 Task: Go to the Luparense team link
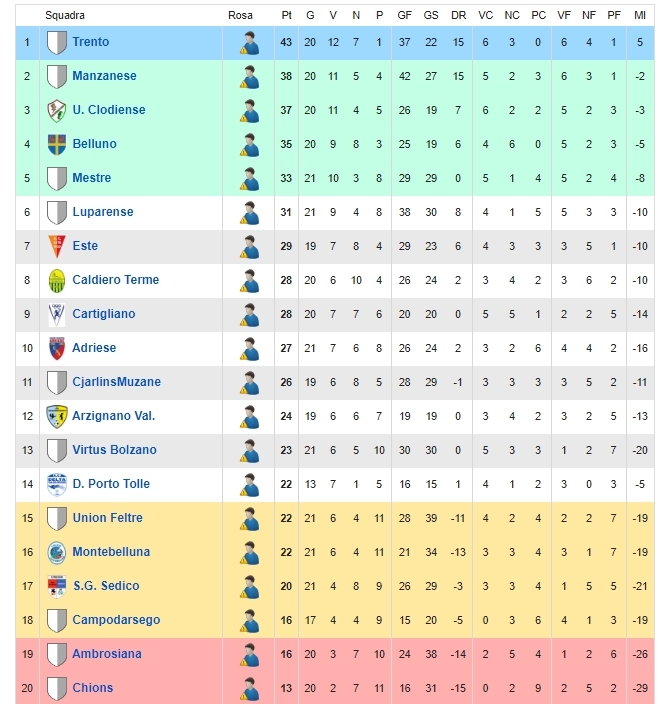(x=103, y=211)
